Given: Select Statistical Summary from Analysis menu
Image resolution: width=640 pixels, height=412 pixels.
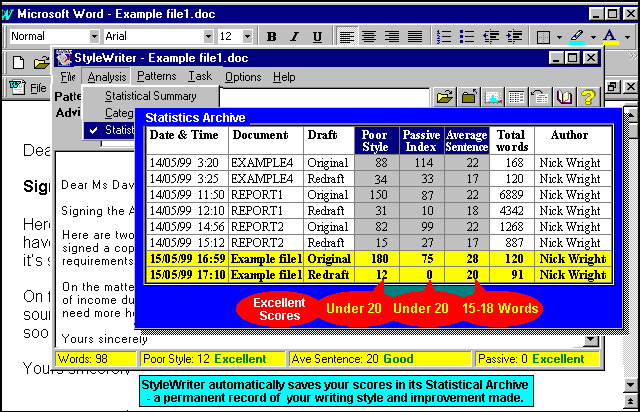Looking at the screenshot, I should pyautogui.click(x=151, y=96).
